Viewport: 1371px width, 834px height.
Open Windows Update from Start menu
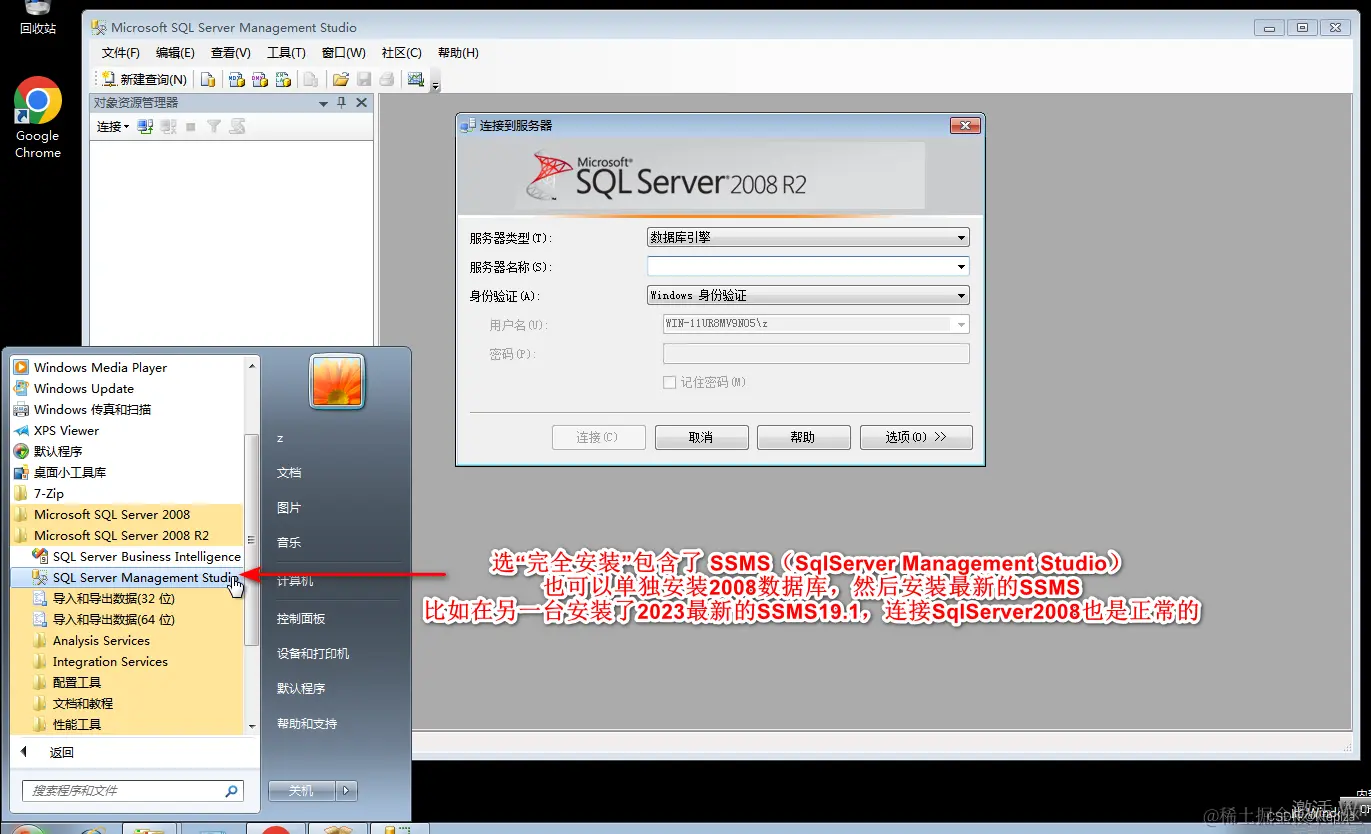click(x=126, y=389)
